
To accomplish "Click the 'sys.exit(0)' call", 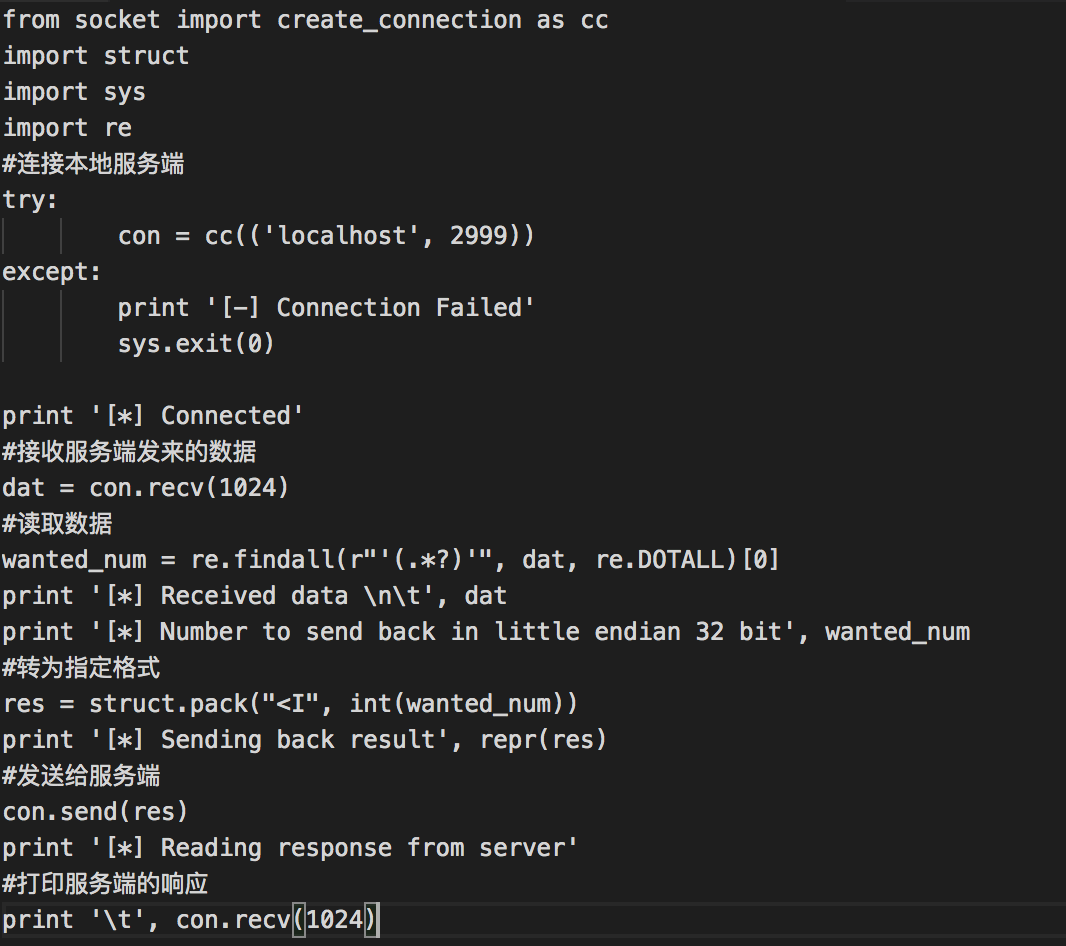I will 196,344.
